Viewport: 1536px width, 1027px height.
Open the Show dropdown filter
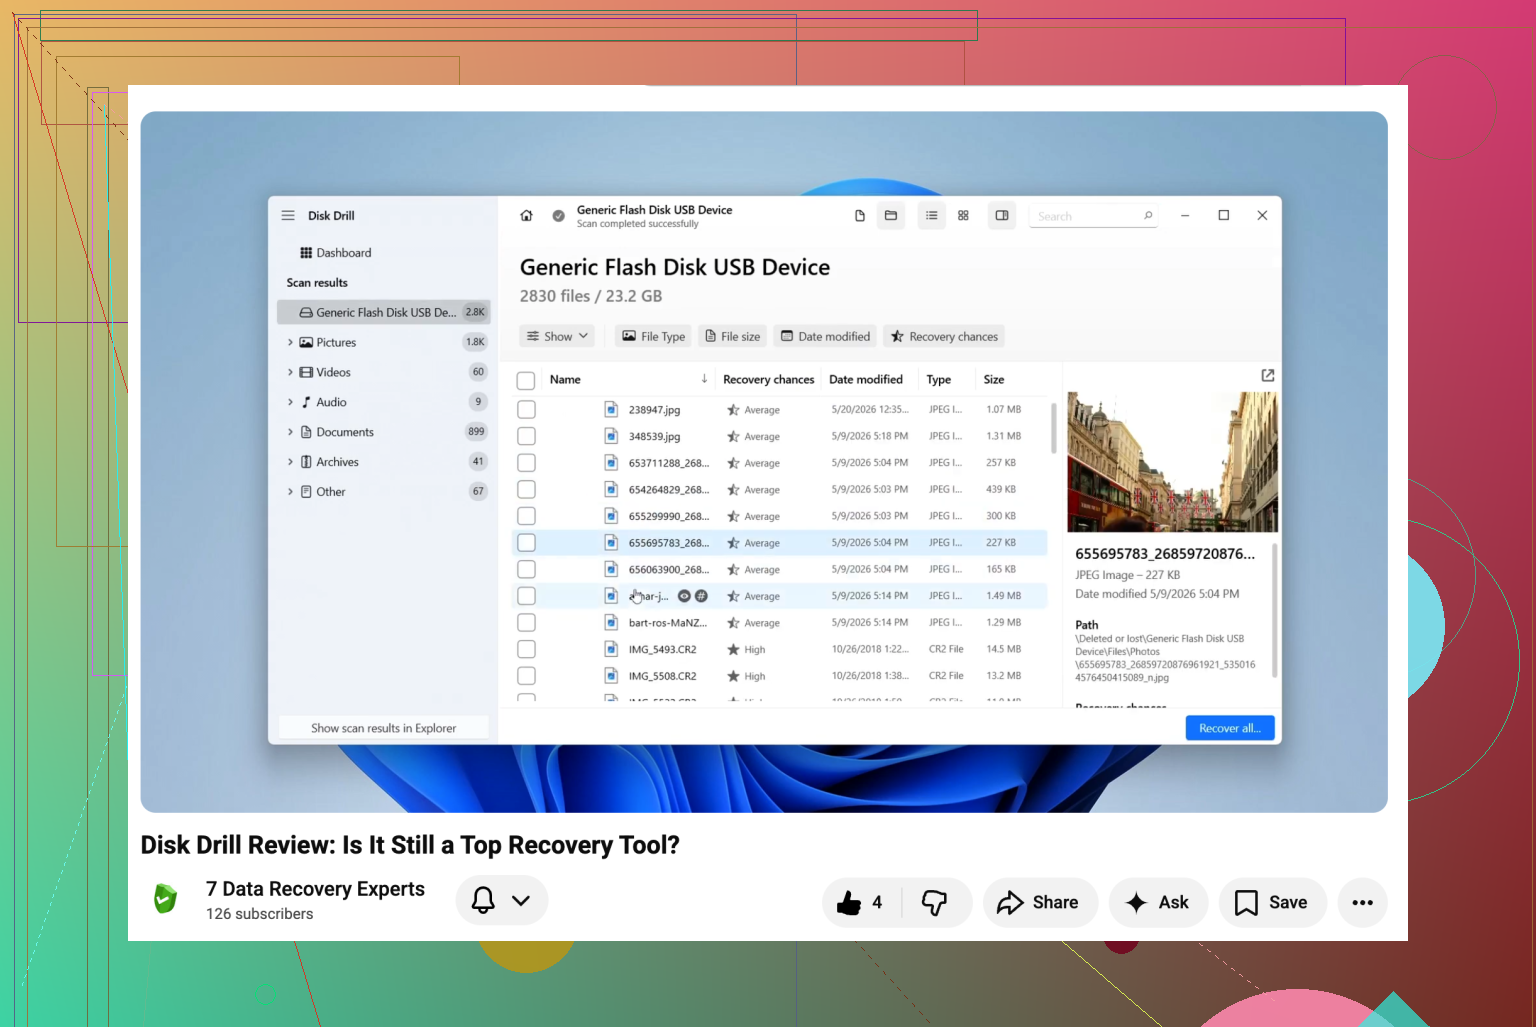(557, 336)
